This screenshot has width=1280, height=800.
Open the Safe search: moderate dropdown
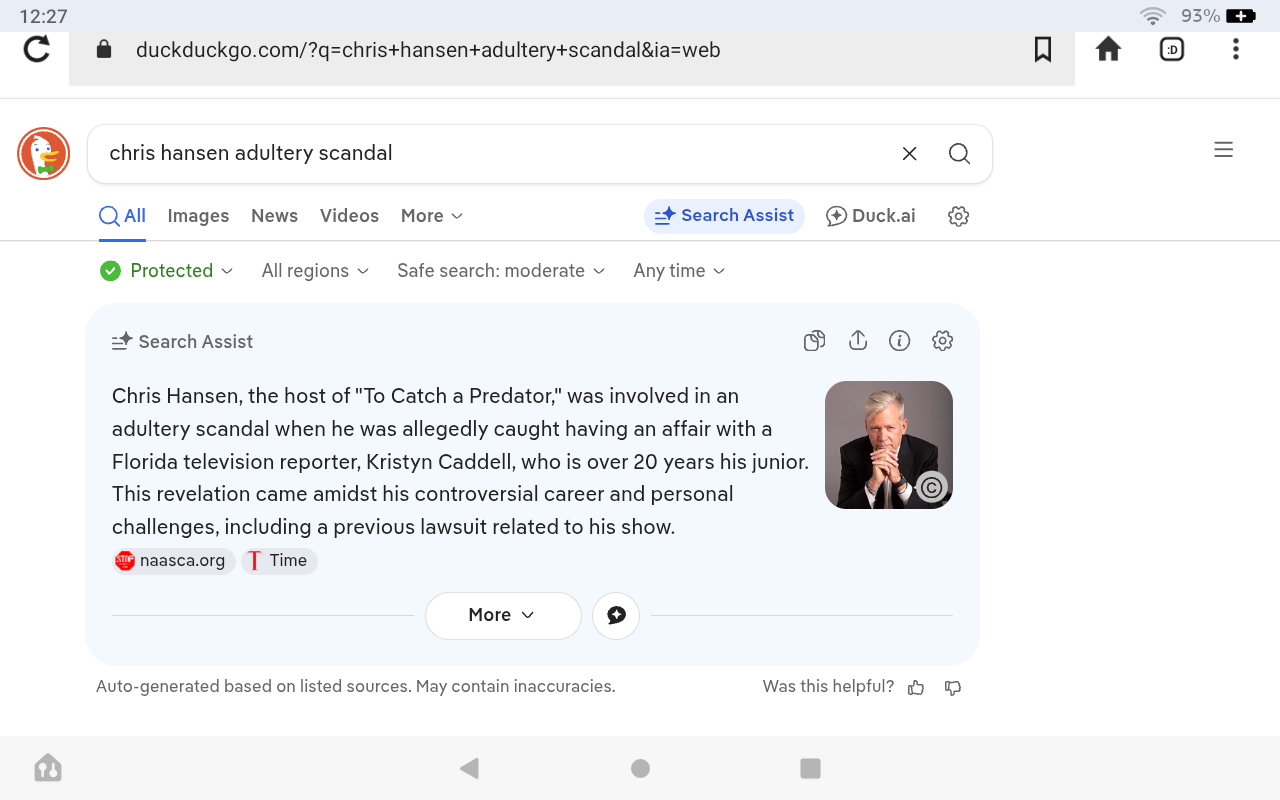click(500, 271)
